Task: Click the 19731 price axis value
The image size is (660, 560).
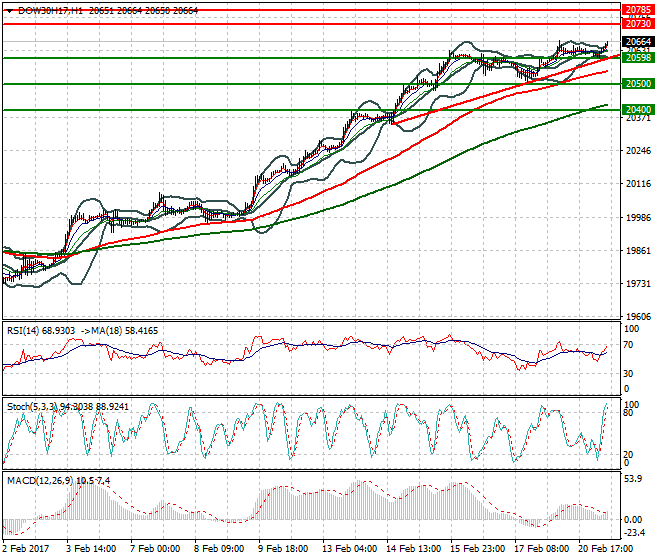Action: [638, 284]
